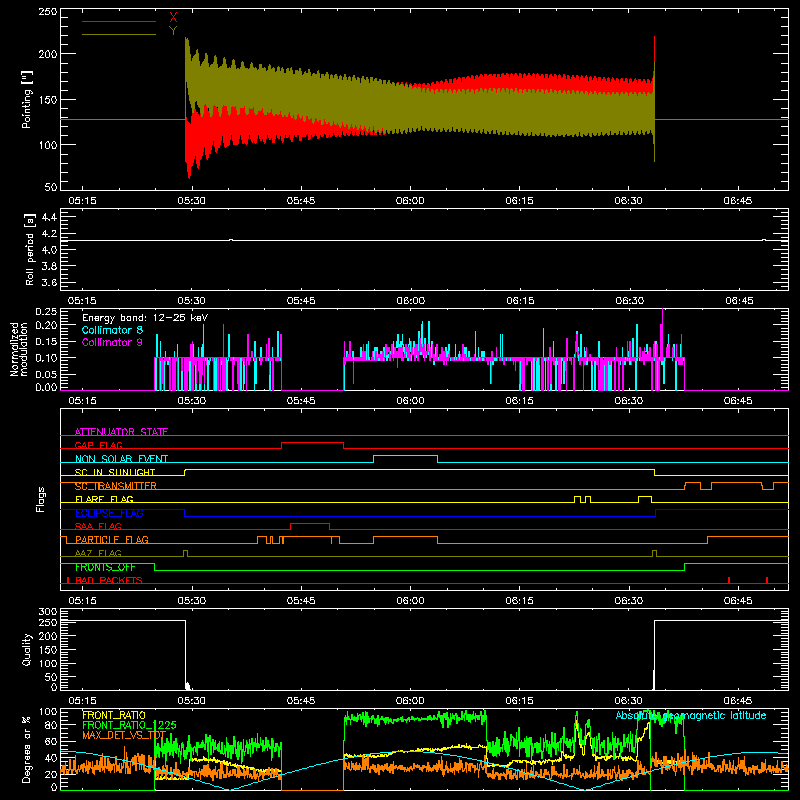Viewport: 800px width, 800px height.
Task: Select the SC_TRANSMITTER flag label
Action: pyautogui.click(x=115, y=486)
